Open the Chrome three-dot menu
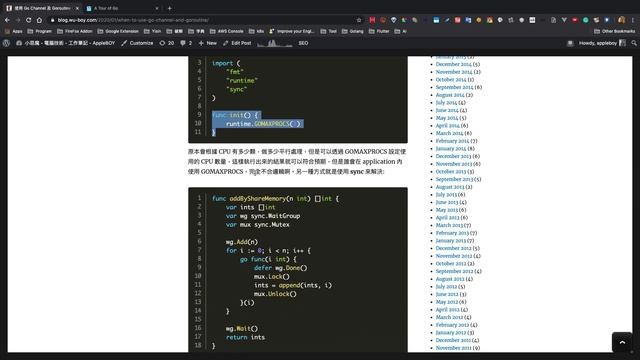640x360 pixels. (x=633, y=20)
